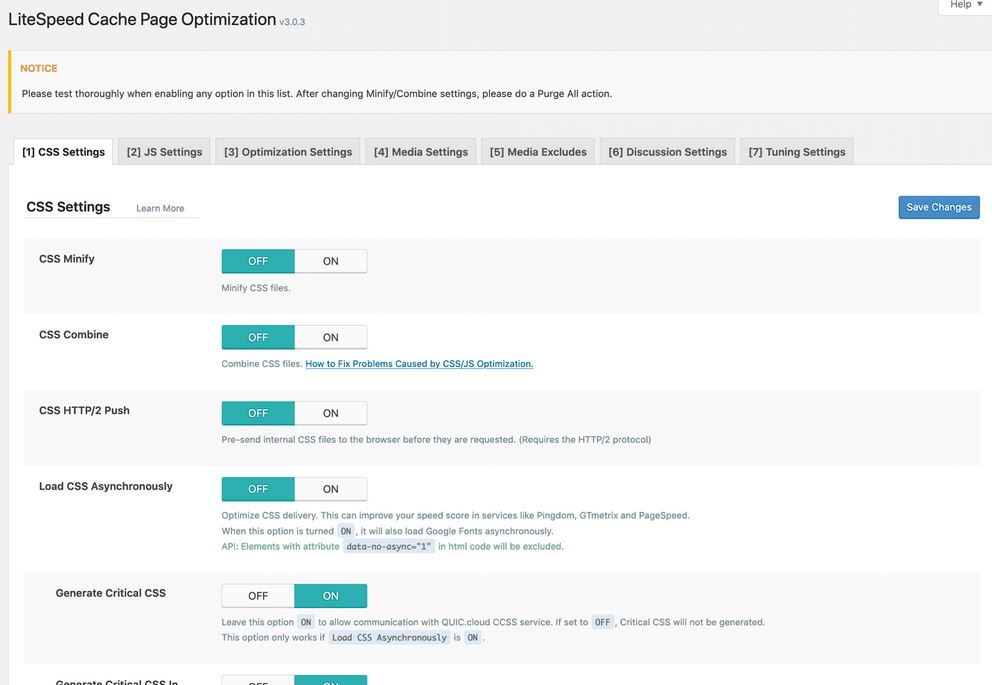
Task: Click the Learn More link
Action: click(x=160, y=208)
